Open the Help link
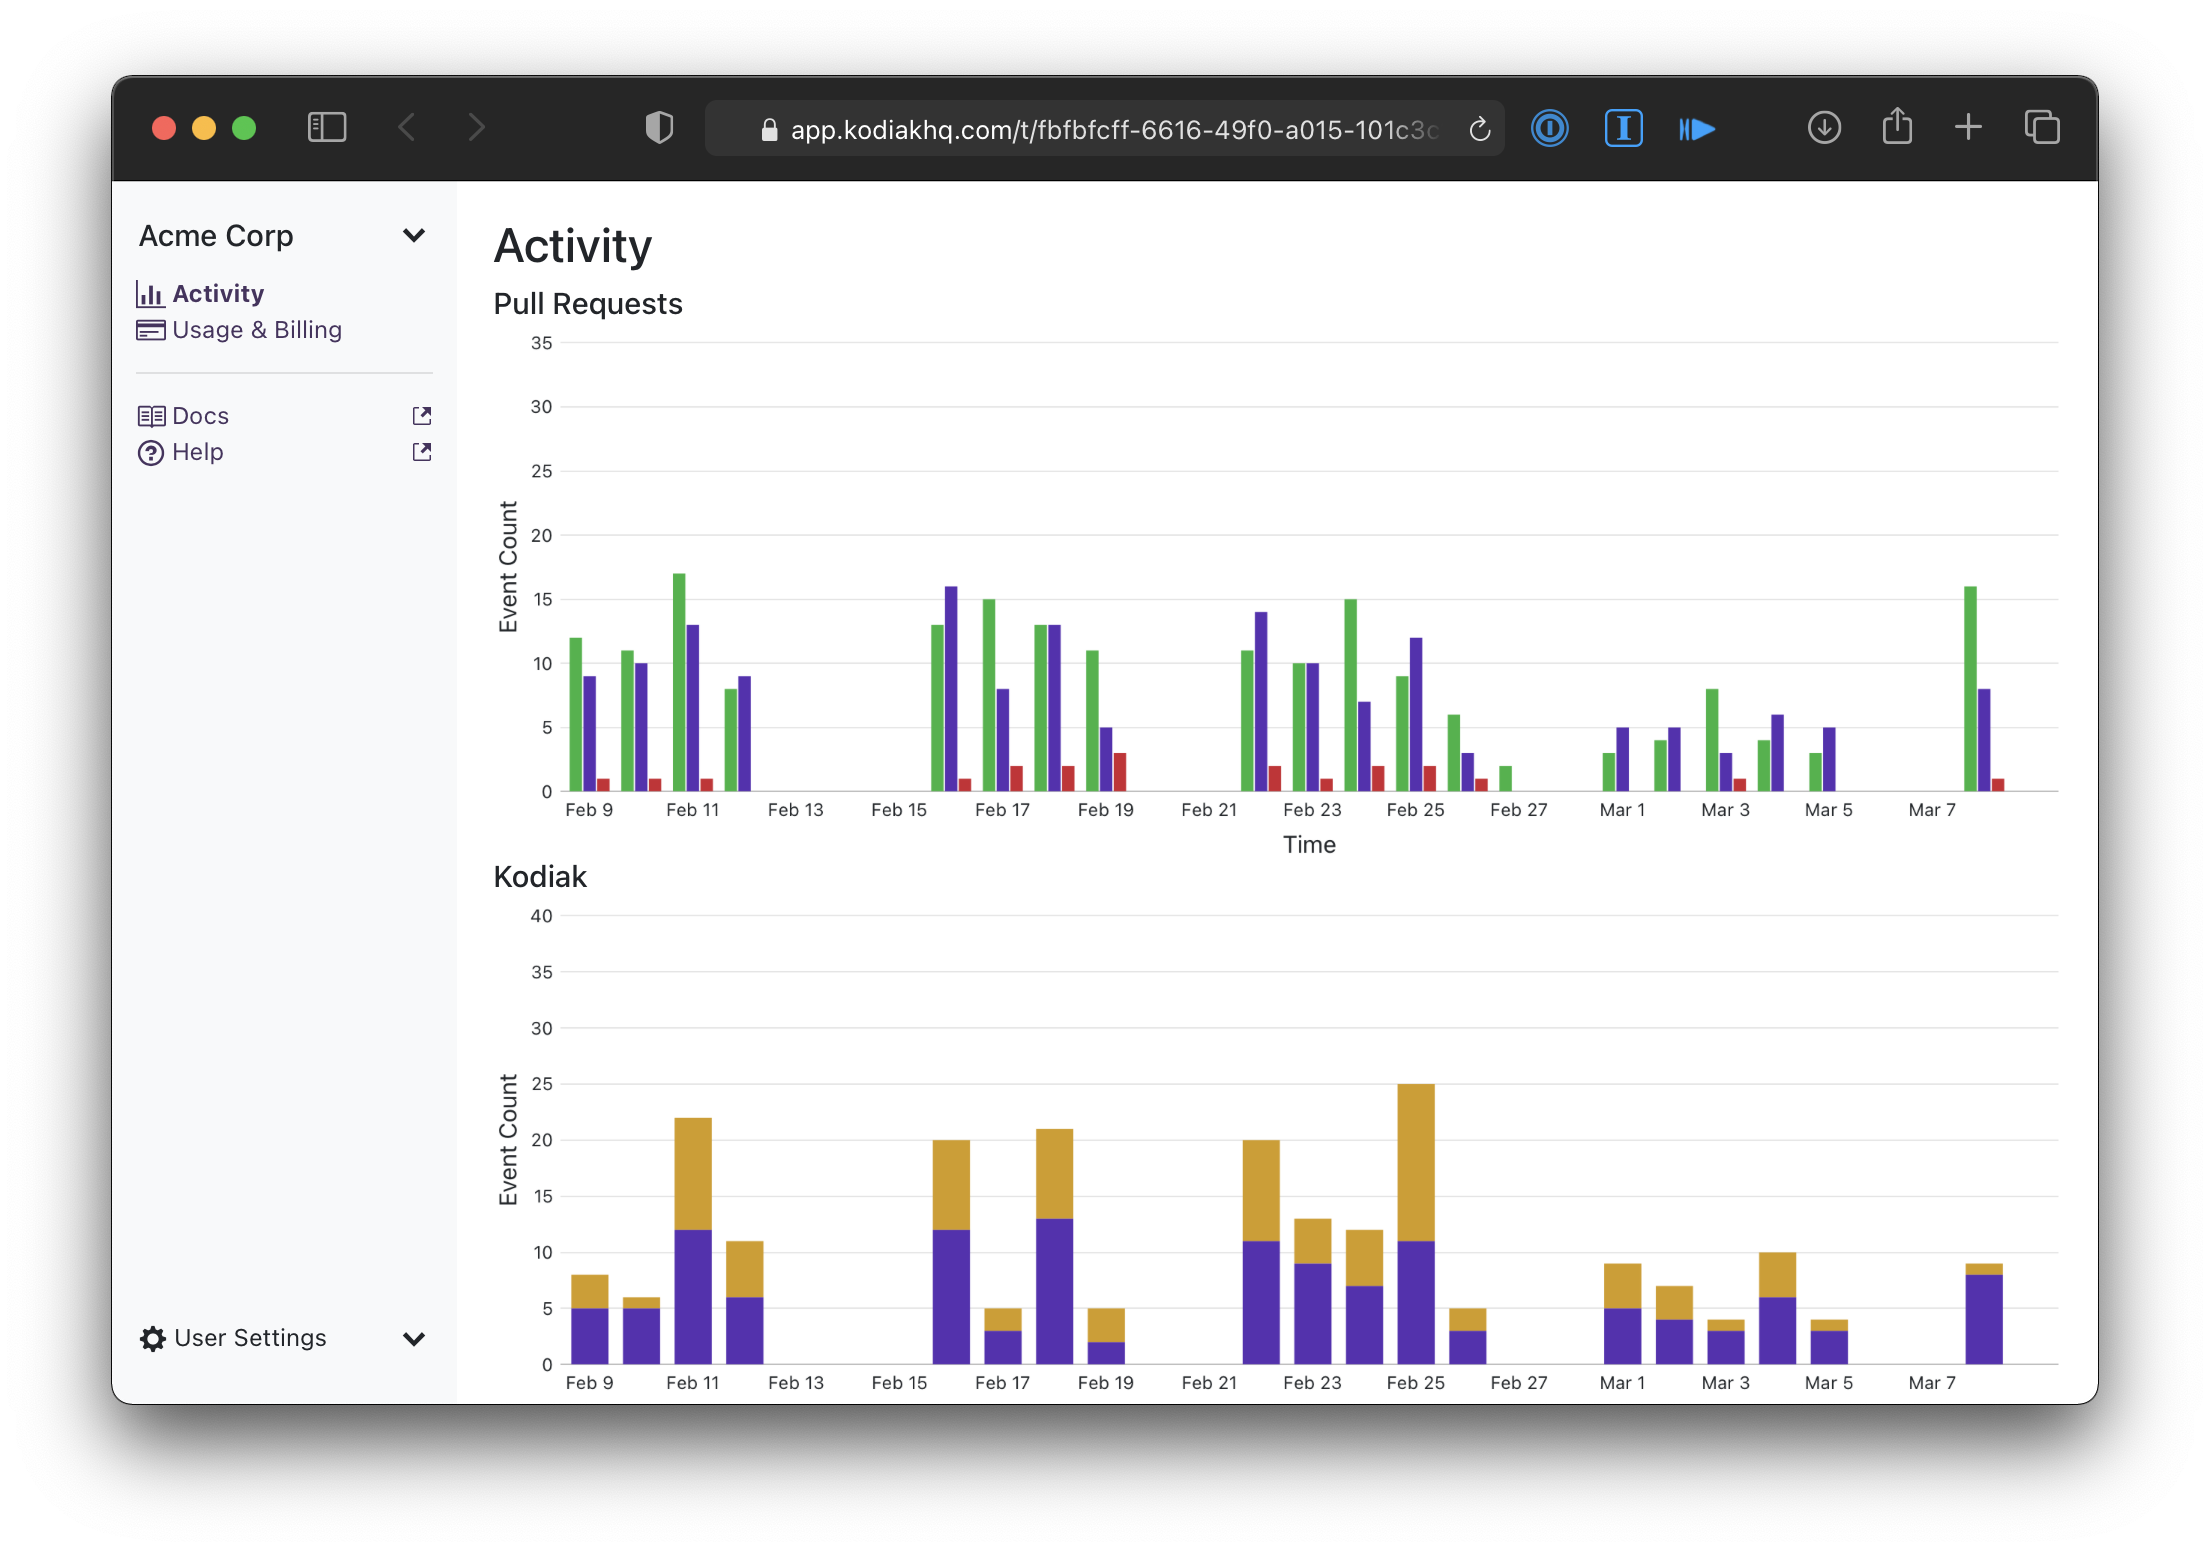The height and width of the screenshot is (1552, 2210). click(197, 452)
